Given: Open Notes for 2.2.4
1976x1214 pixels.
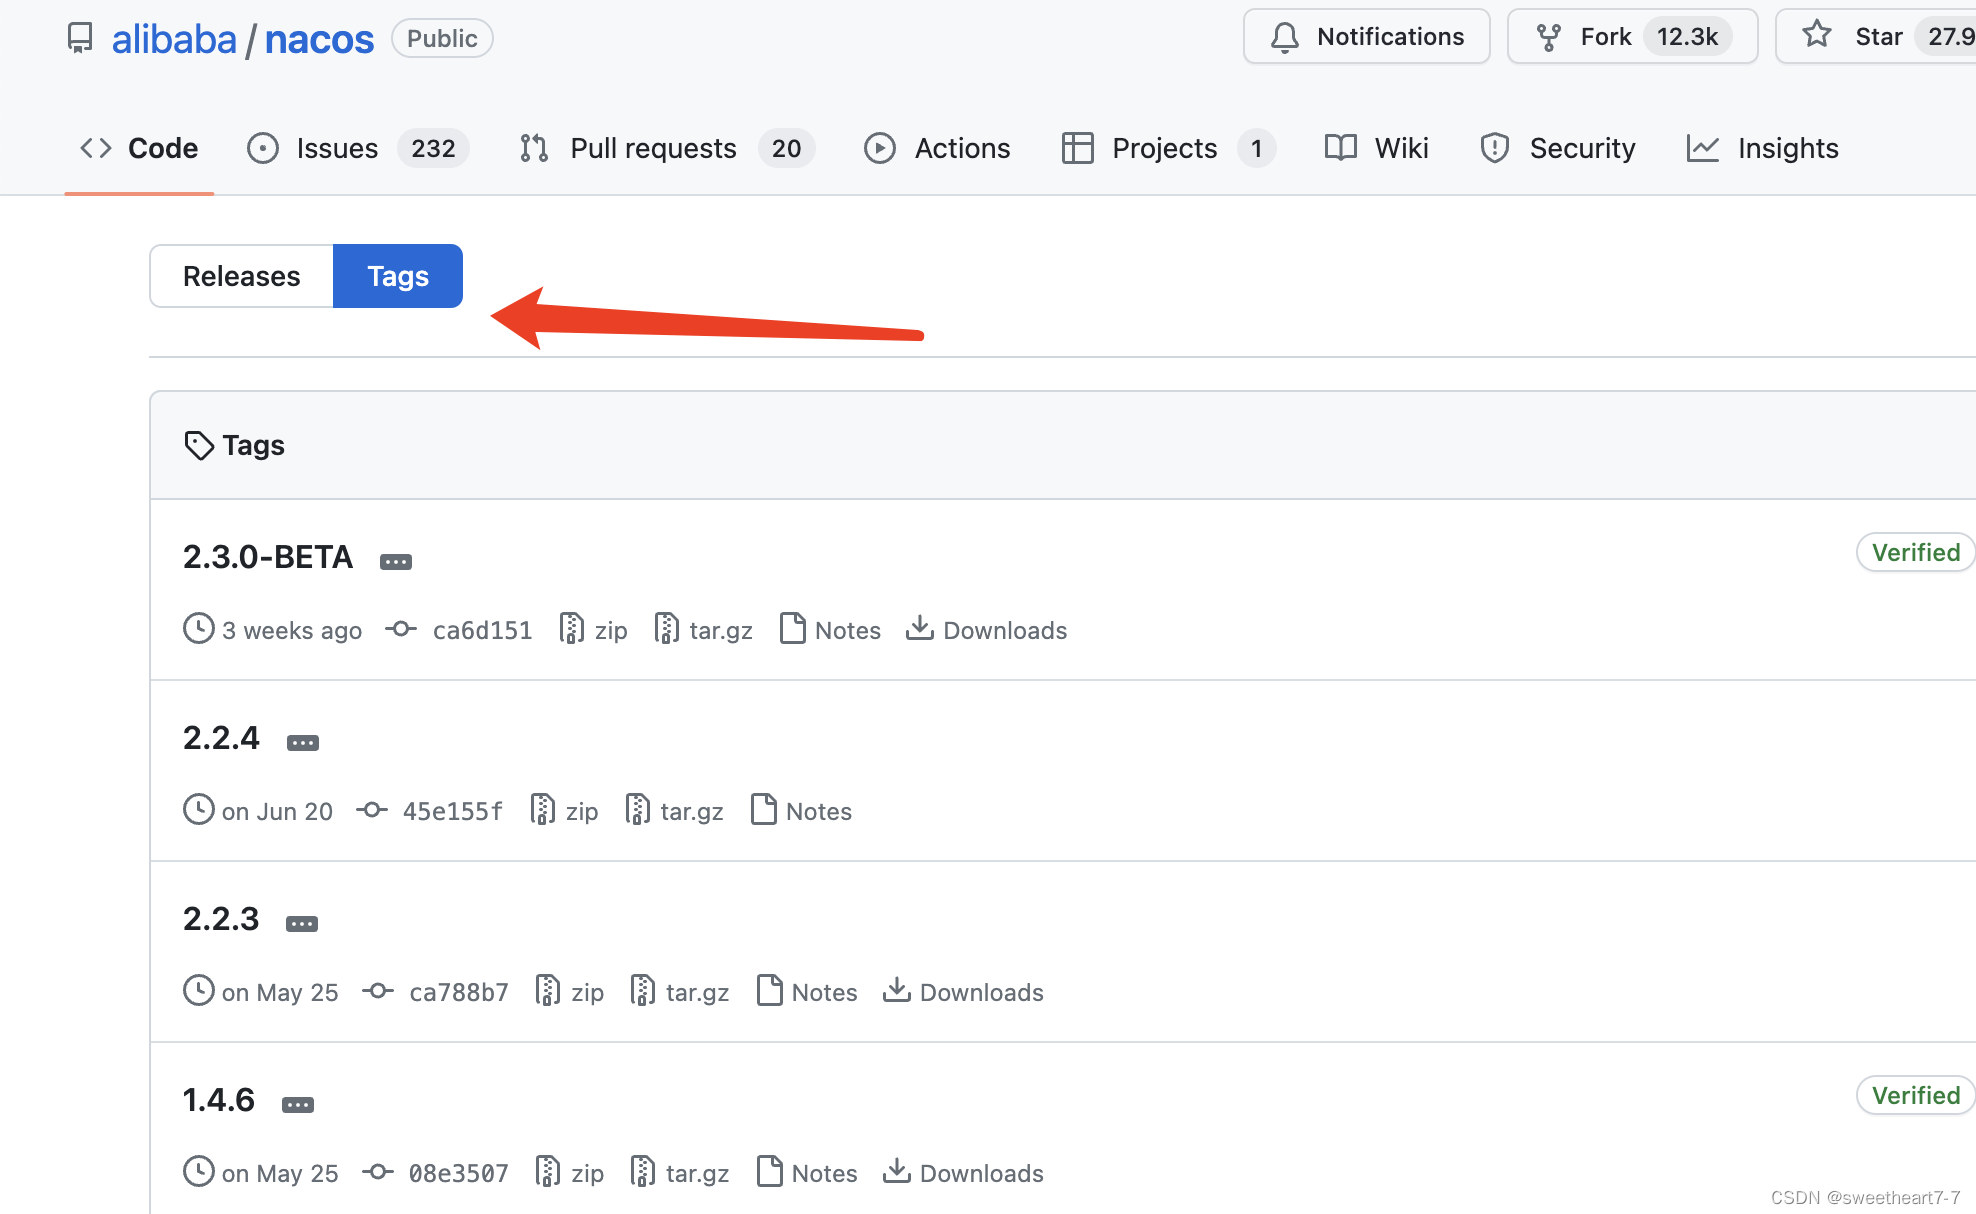Looking at the screenshot, I should [x=802, y=811].
